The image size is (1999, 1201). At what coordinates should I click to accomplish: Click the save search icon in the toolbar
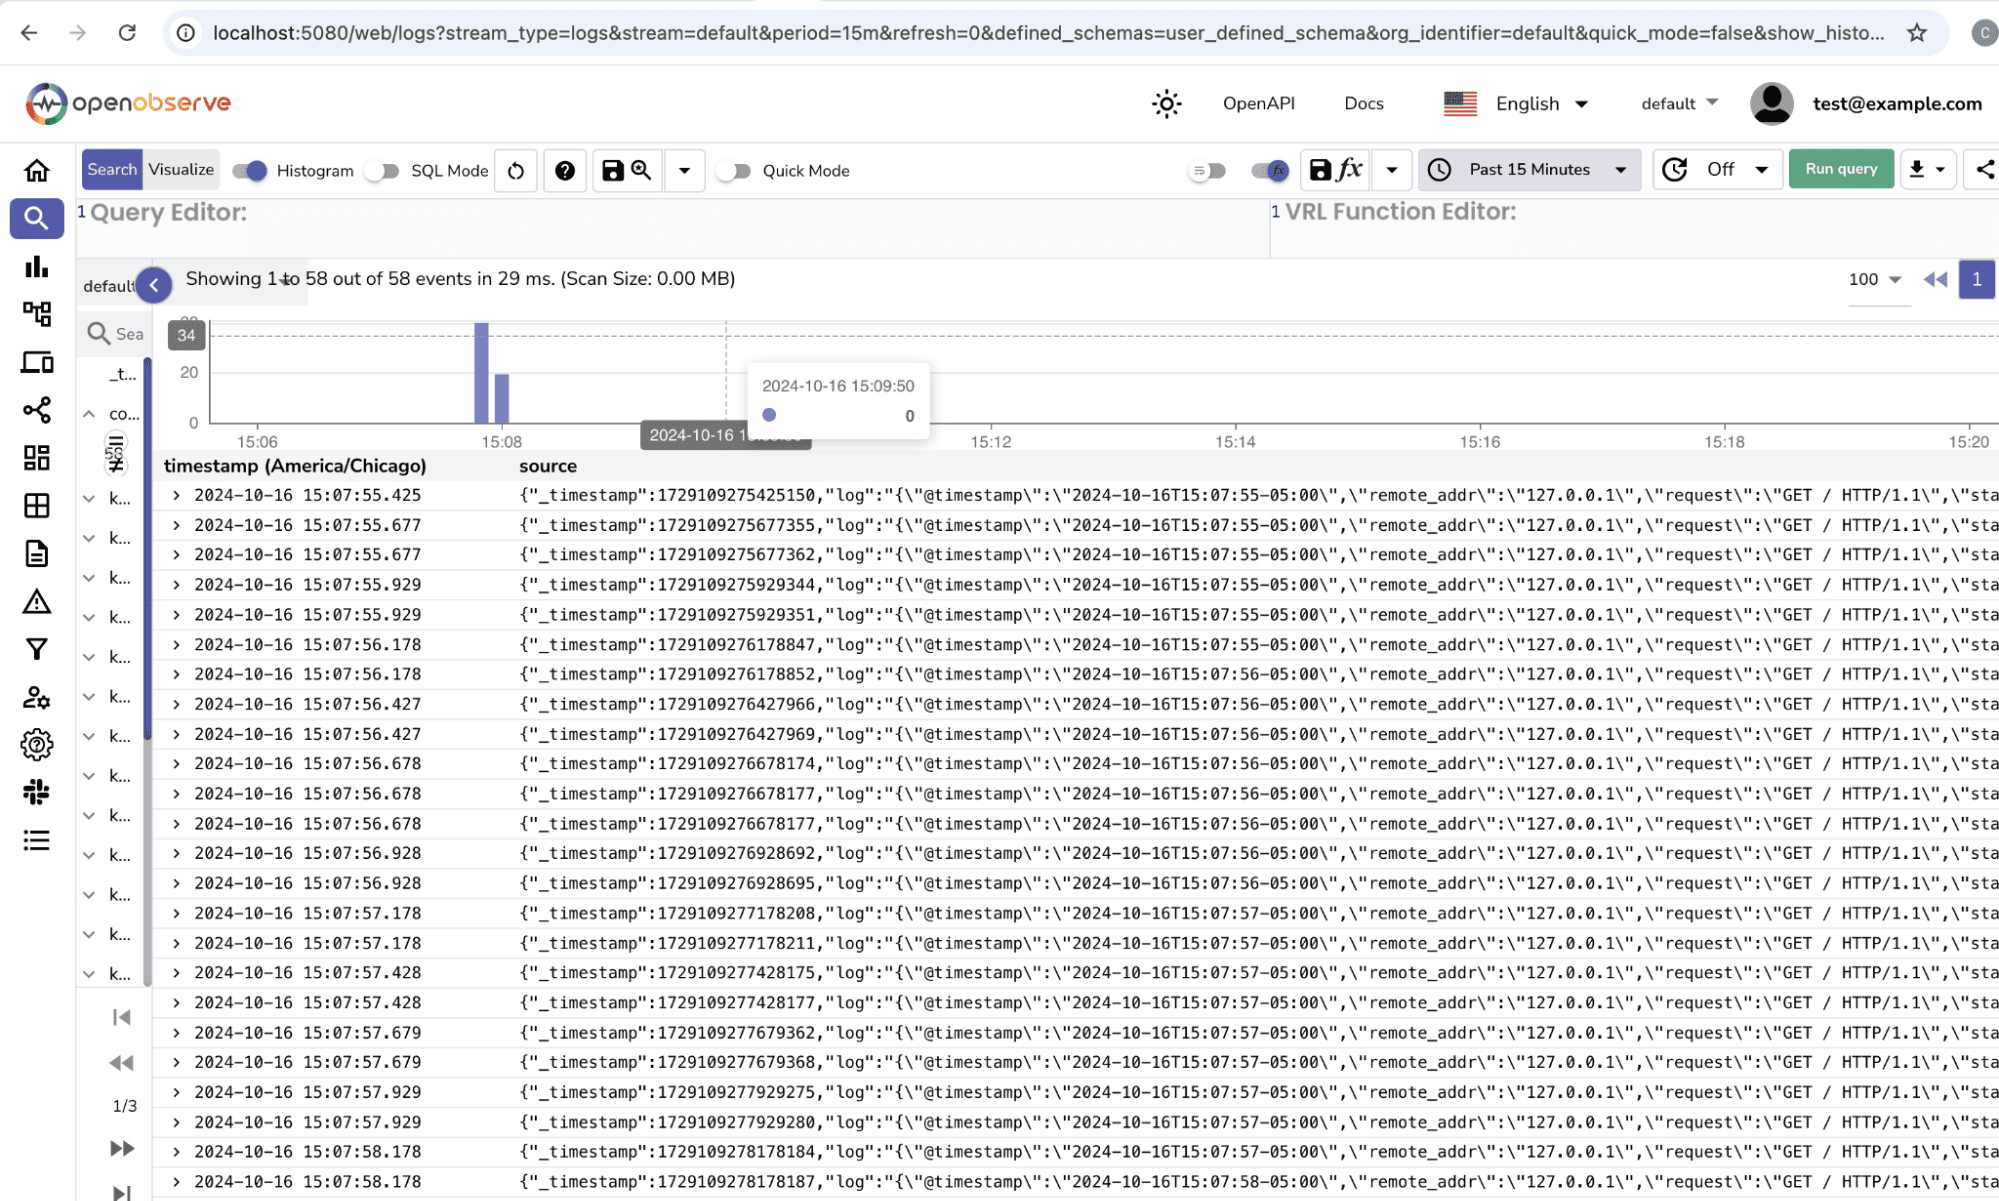pyautogui.click(x=626, y=170)
